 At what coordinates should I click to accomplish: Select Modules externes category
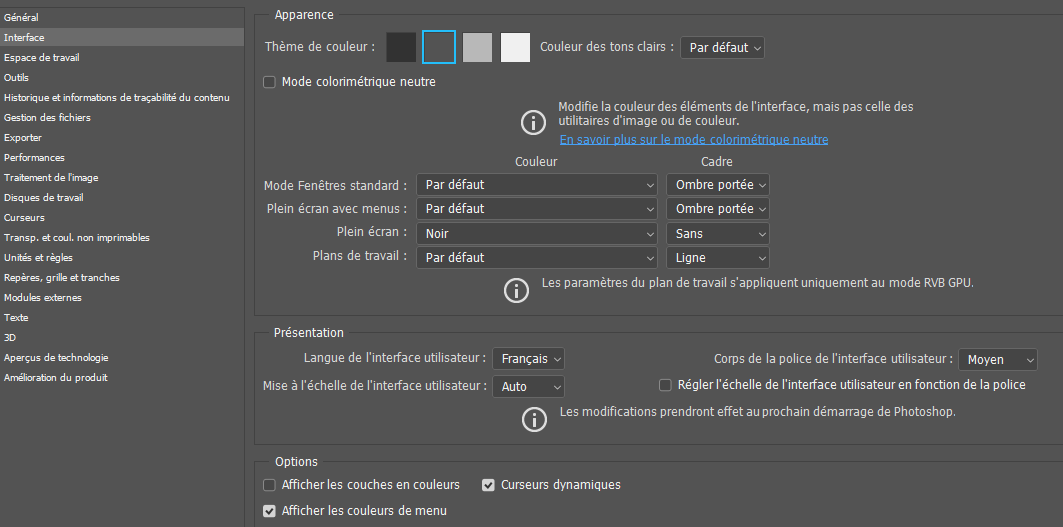coord(122,298)
